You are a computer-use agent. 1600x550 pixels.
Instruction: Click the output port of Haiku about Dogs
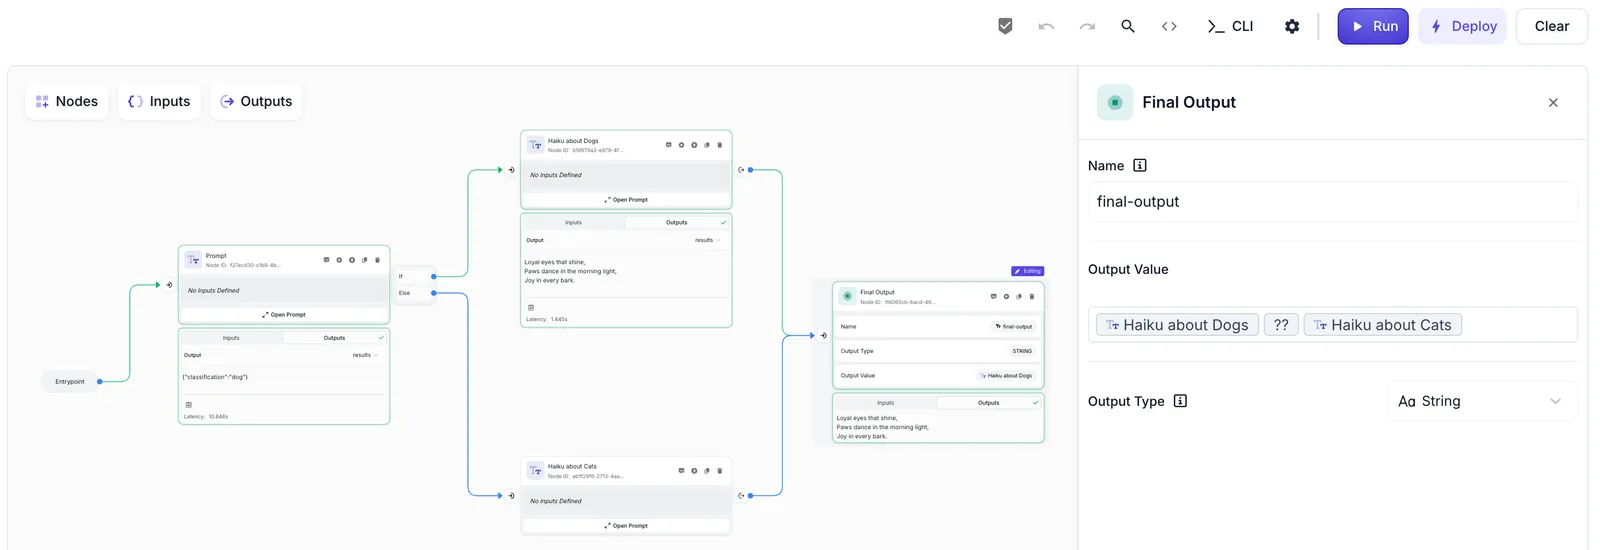point(742,170)
